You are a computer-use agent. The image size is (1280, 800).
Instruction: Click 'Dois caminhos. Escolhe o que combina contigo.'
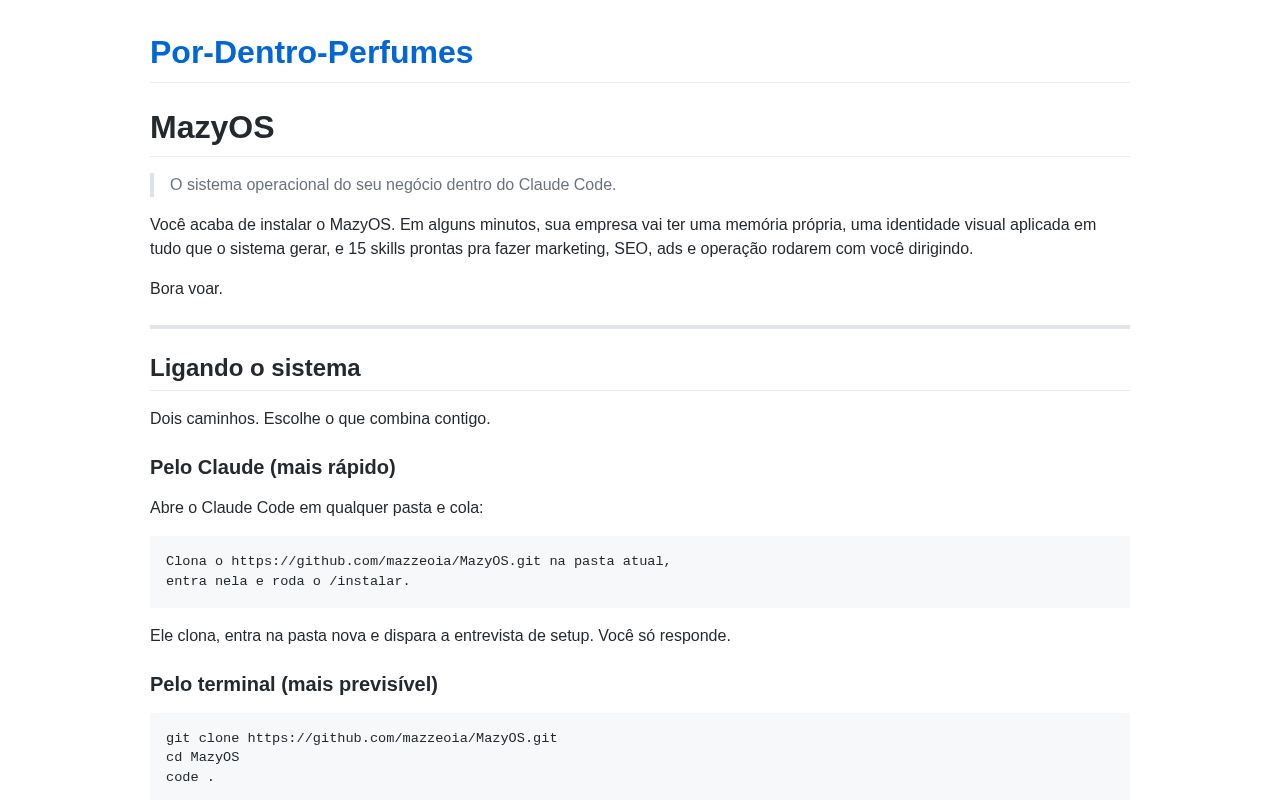[320, 419]
